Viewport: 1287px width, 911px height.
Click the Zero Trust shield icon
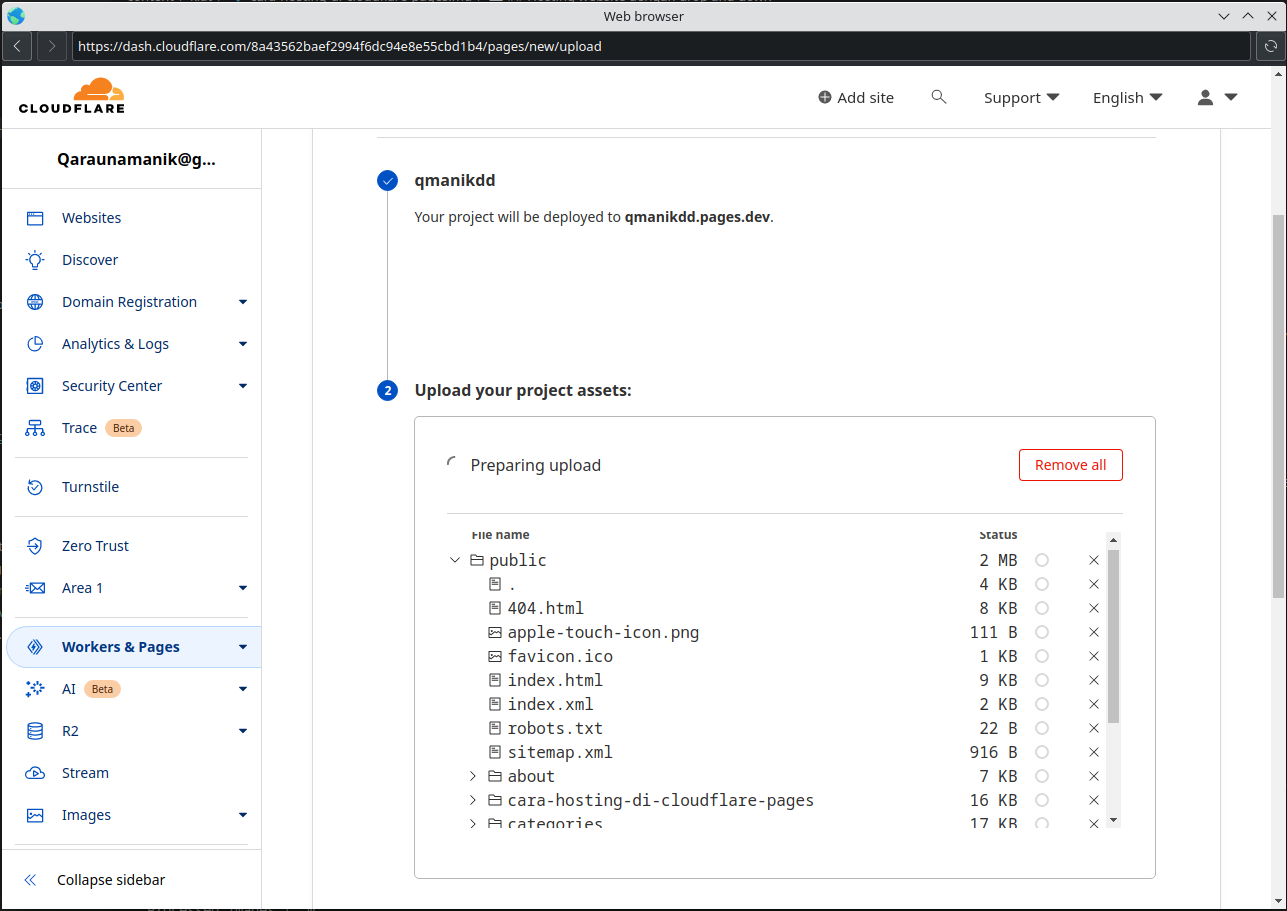pyautogui.click(x=35, y=546)
